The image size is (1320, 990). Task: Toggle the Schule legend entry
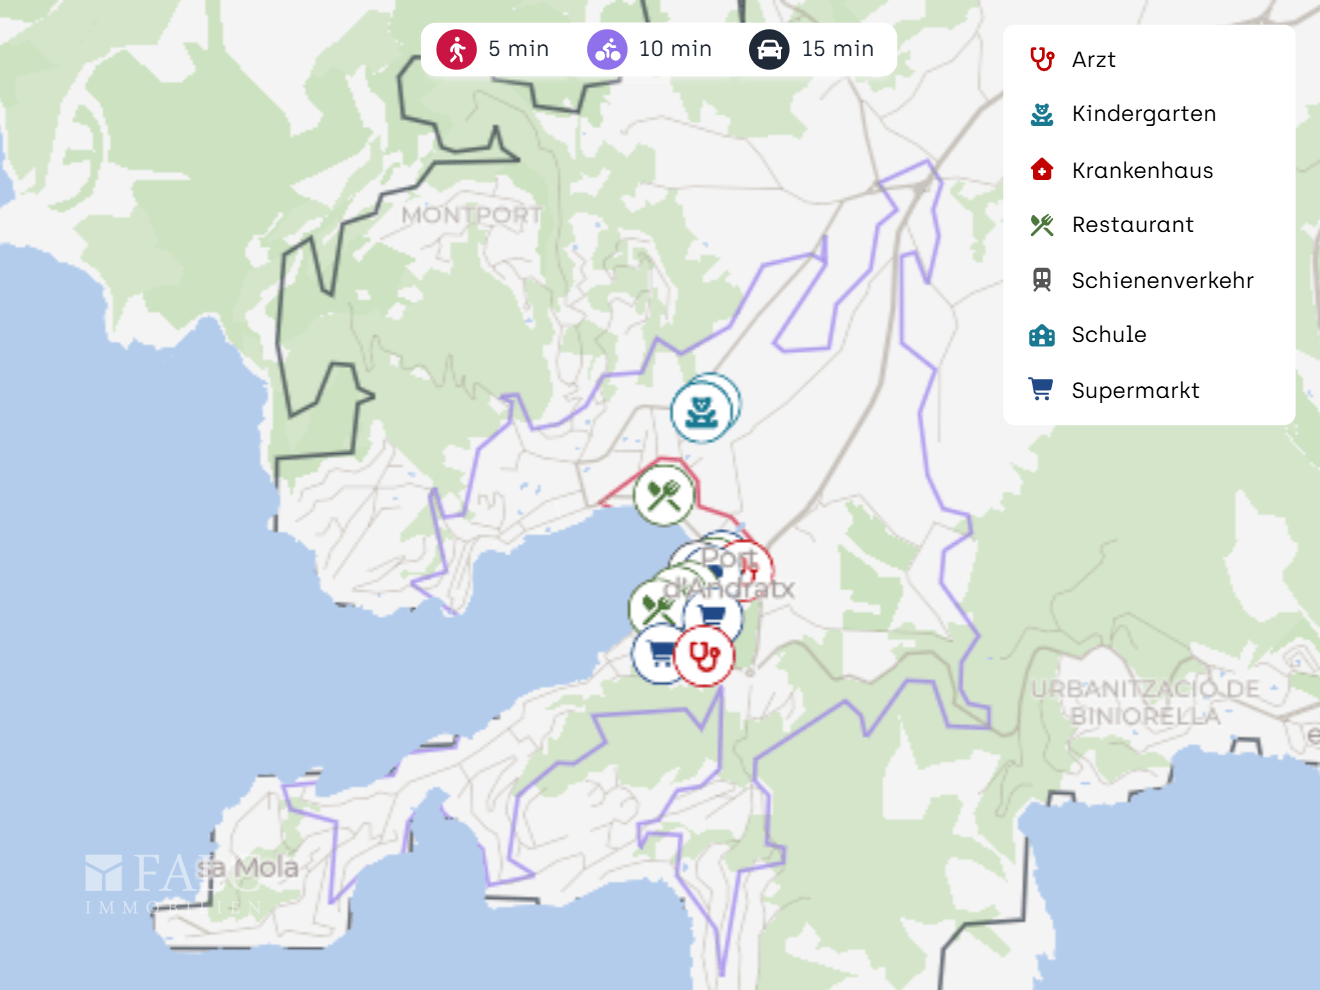click(x=1088, y=335)
